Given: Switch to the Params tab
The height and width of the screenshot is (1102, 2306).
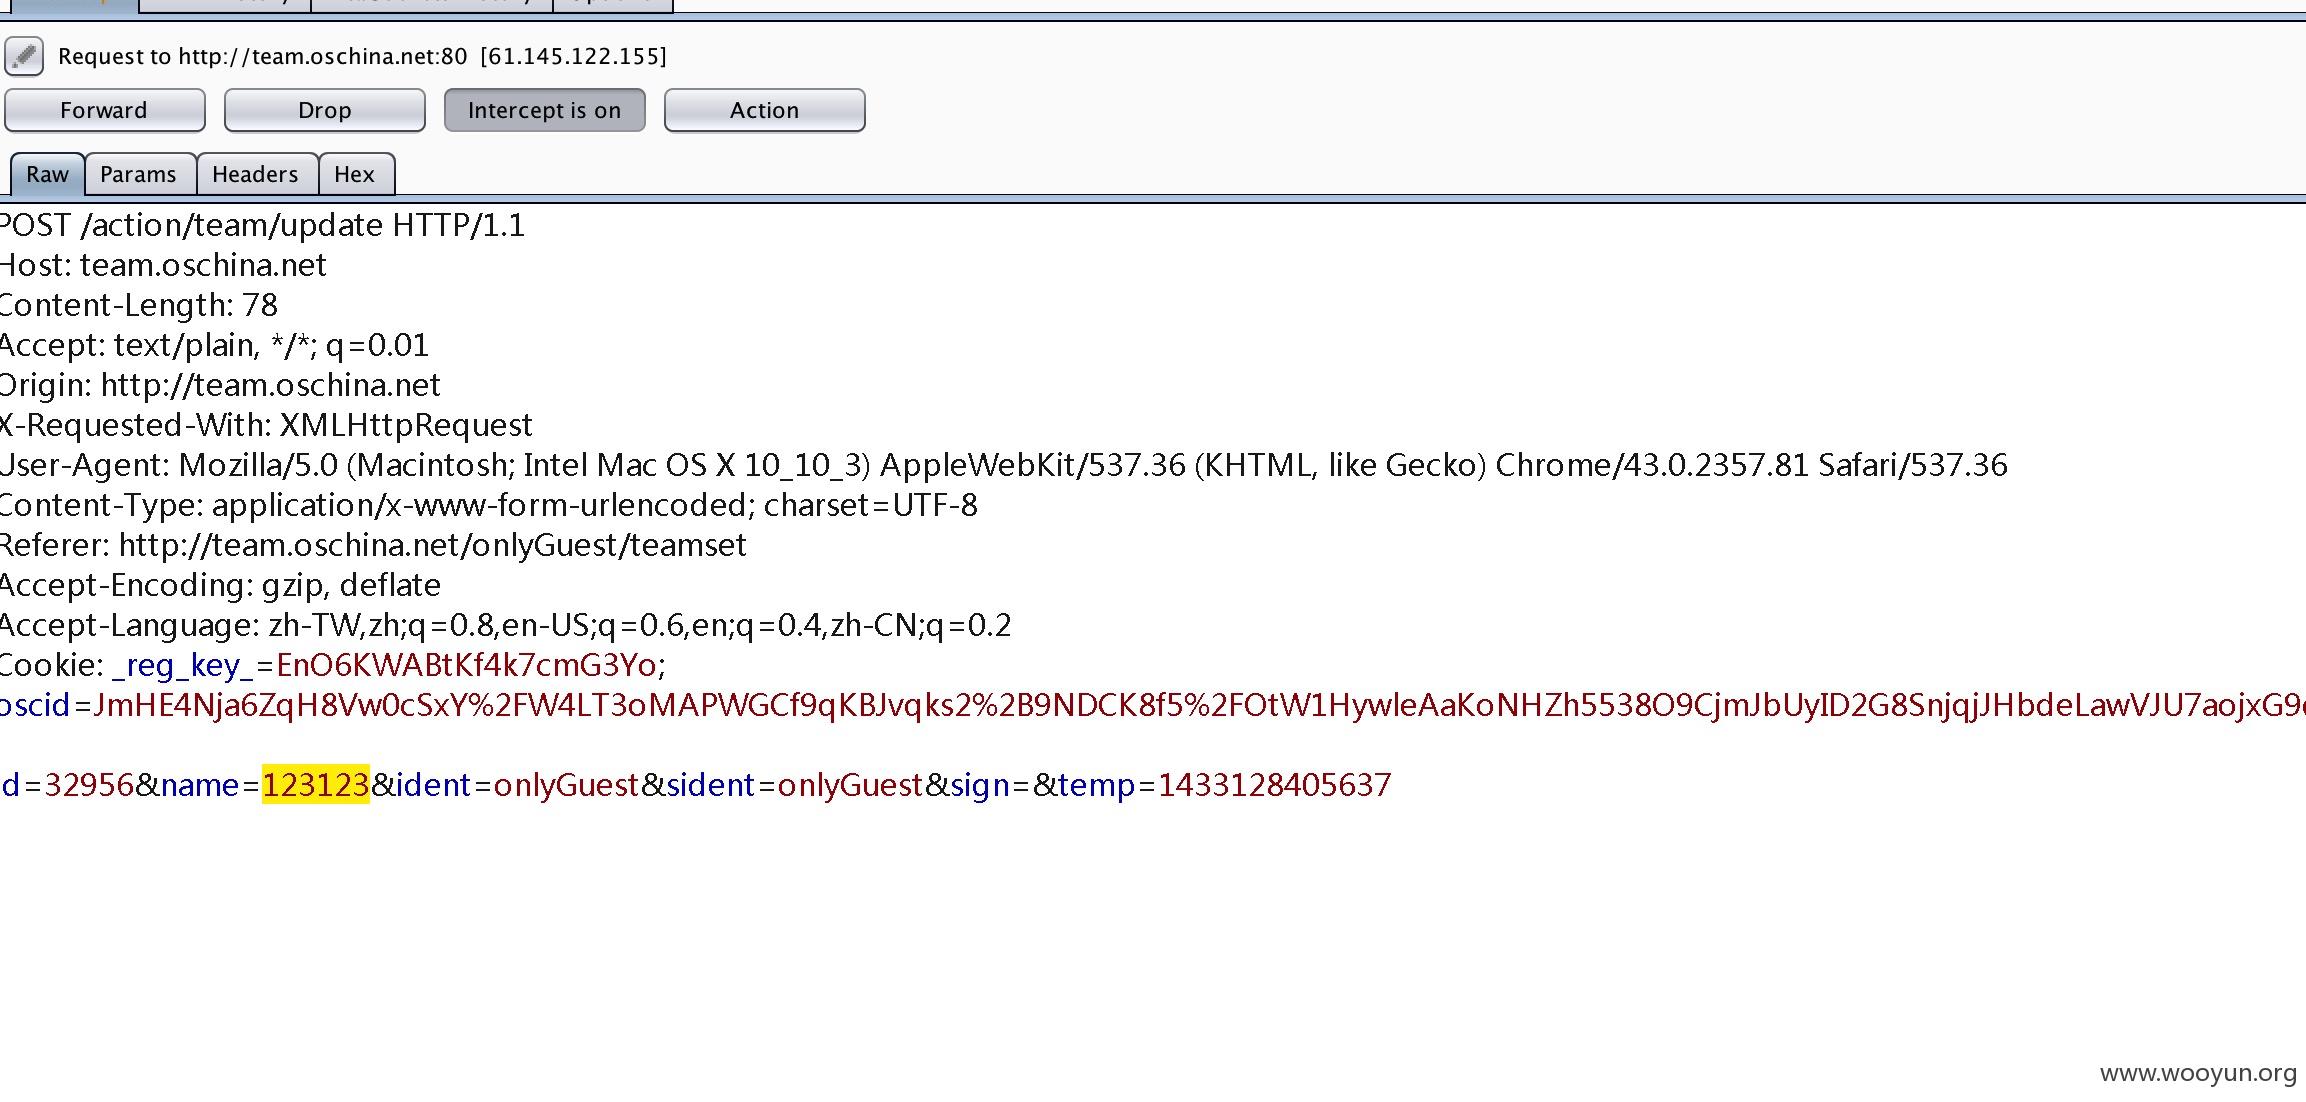Looking at the screenshot, I should (x=139, y=174).
